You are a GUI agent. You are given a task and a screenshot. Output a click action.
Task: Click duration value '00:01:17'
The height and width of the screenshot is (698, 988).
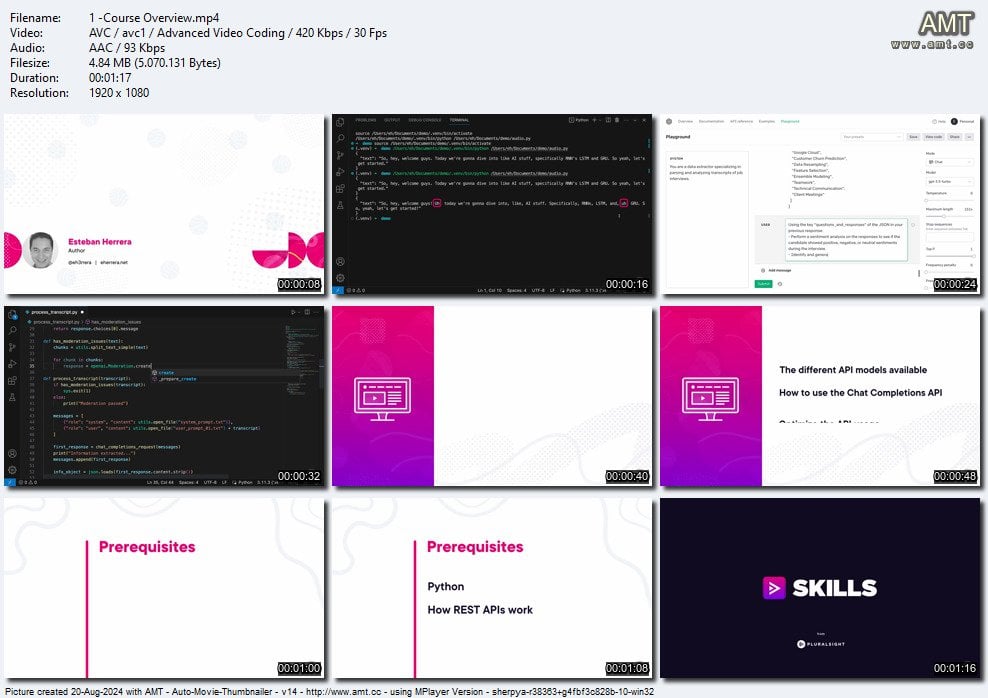click(110, 77)
